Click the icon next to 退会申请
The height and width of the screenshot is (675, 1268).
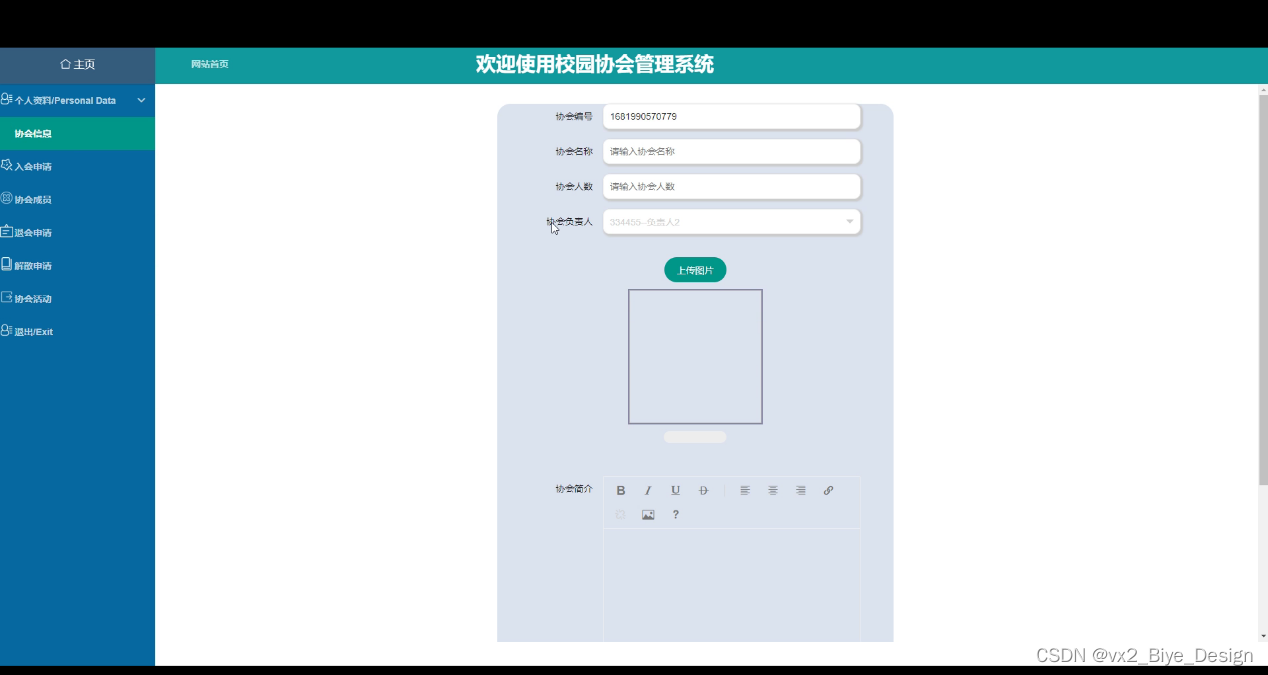6,231
